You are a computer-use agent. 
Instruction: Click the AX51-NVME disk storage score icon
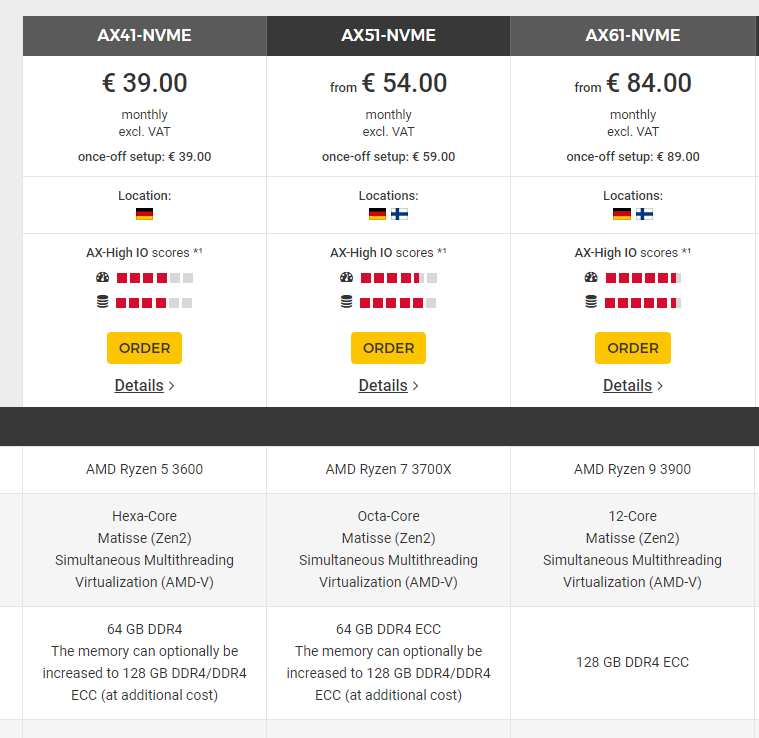[x=346, y=302]
